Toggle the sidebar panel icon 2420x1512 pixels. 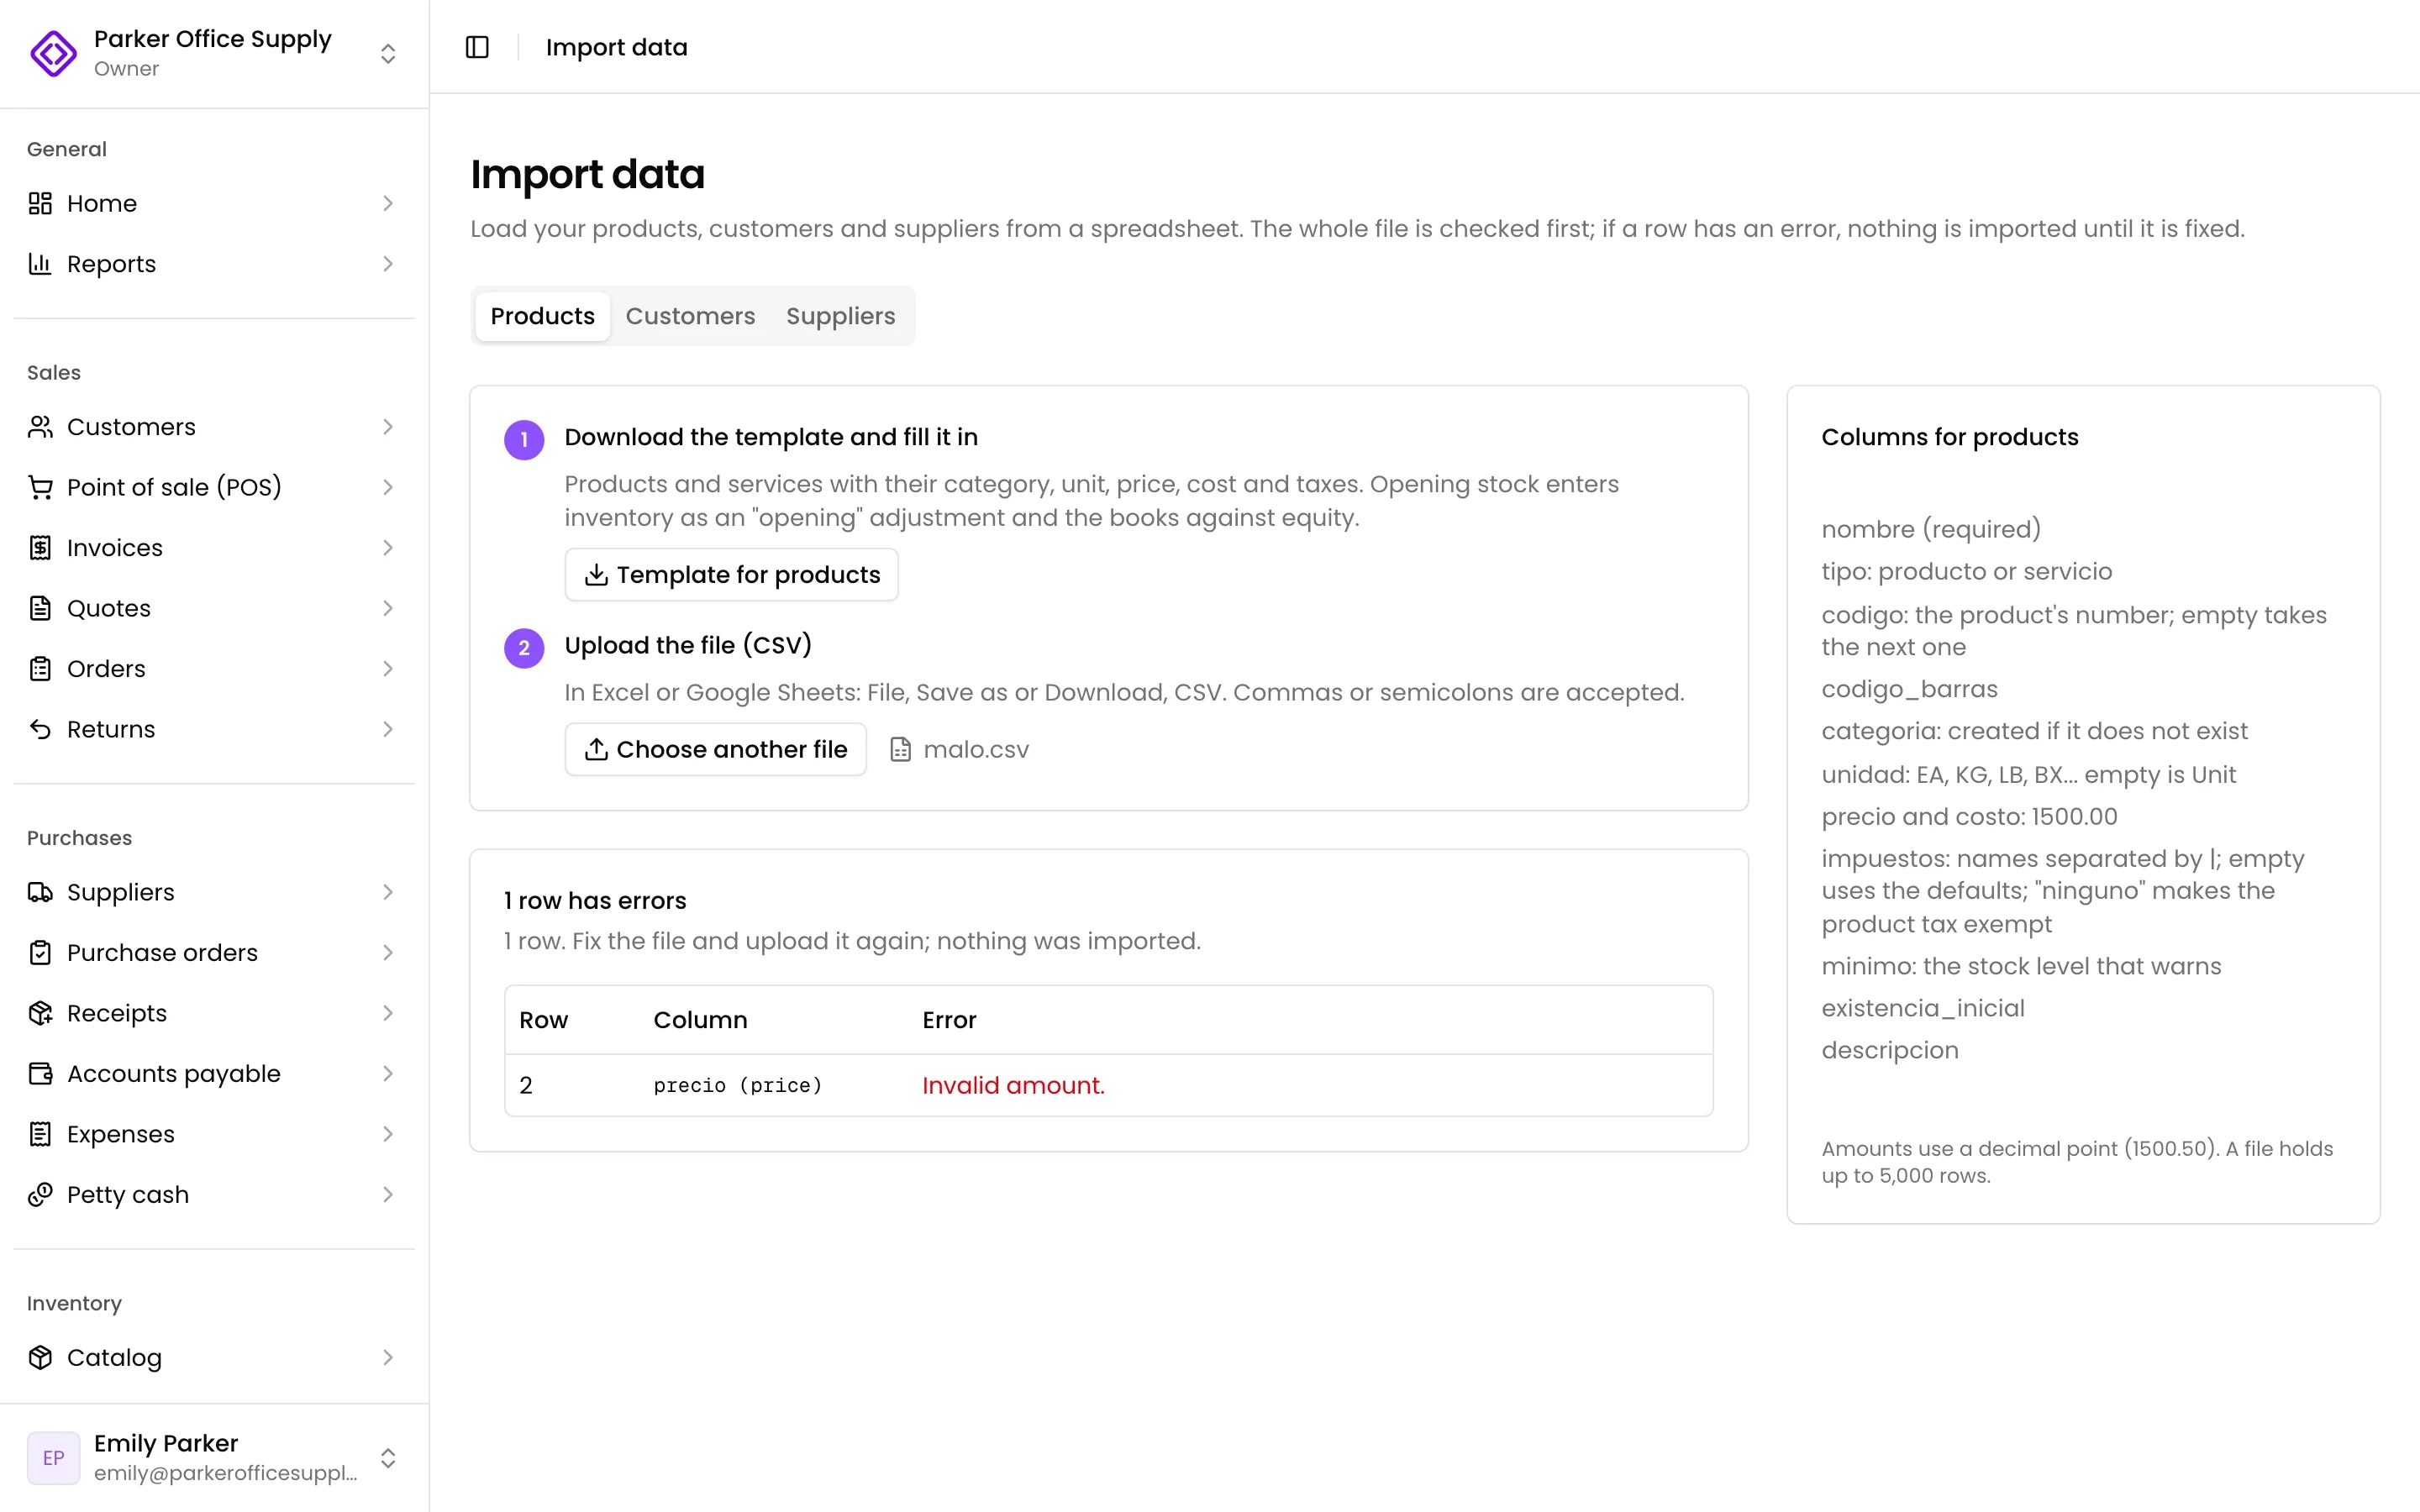point(477,47)
